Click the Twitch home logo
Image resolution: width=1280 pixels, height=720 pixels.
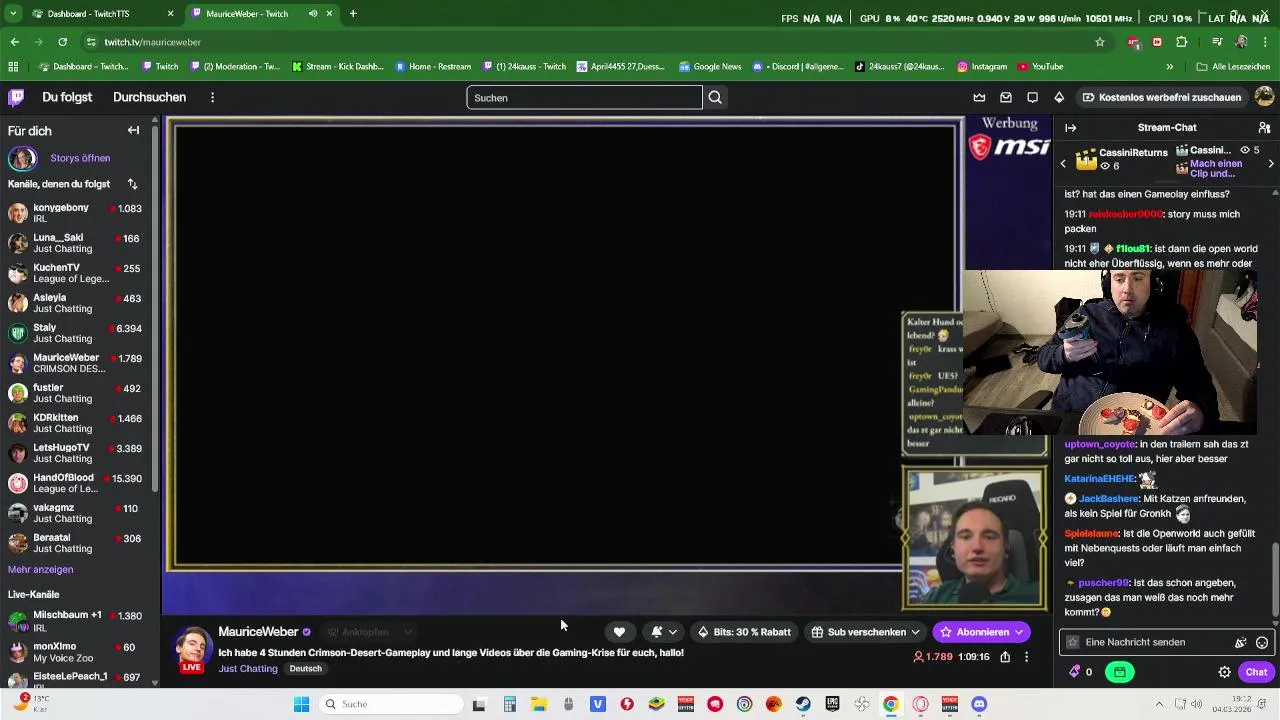coord(16,97)
